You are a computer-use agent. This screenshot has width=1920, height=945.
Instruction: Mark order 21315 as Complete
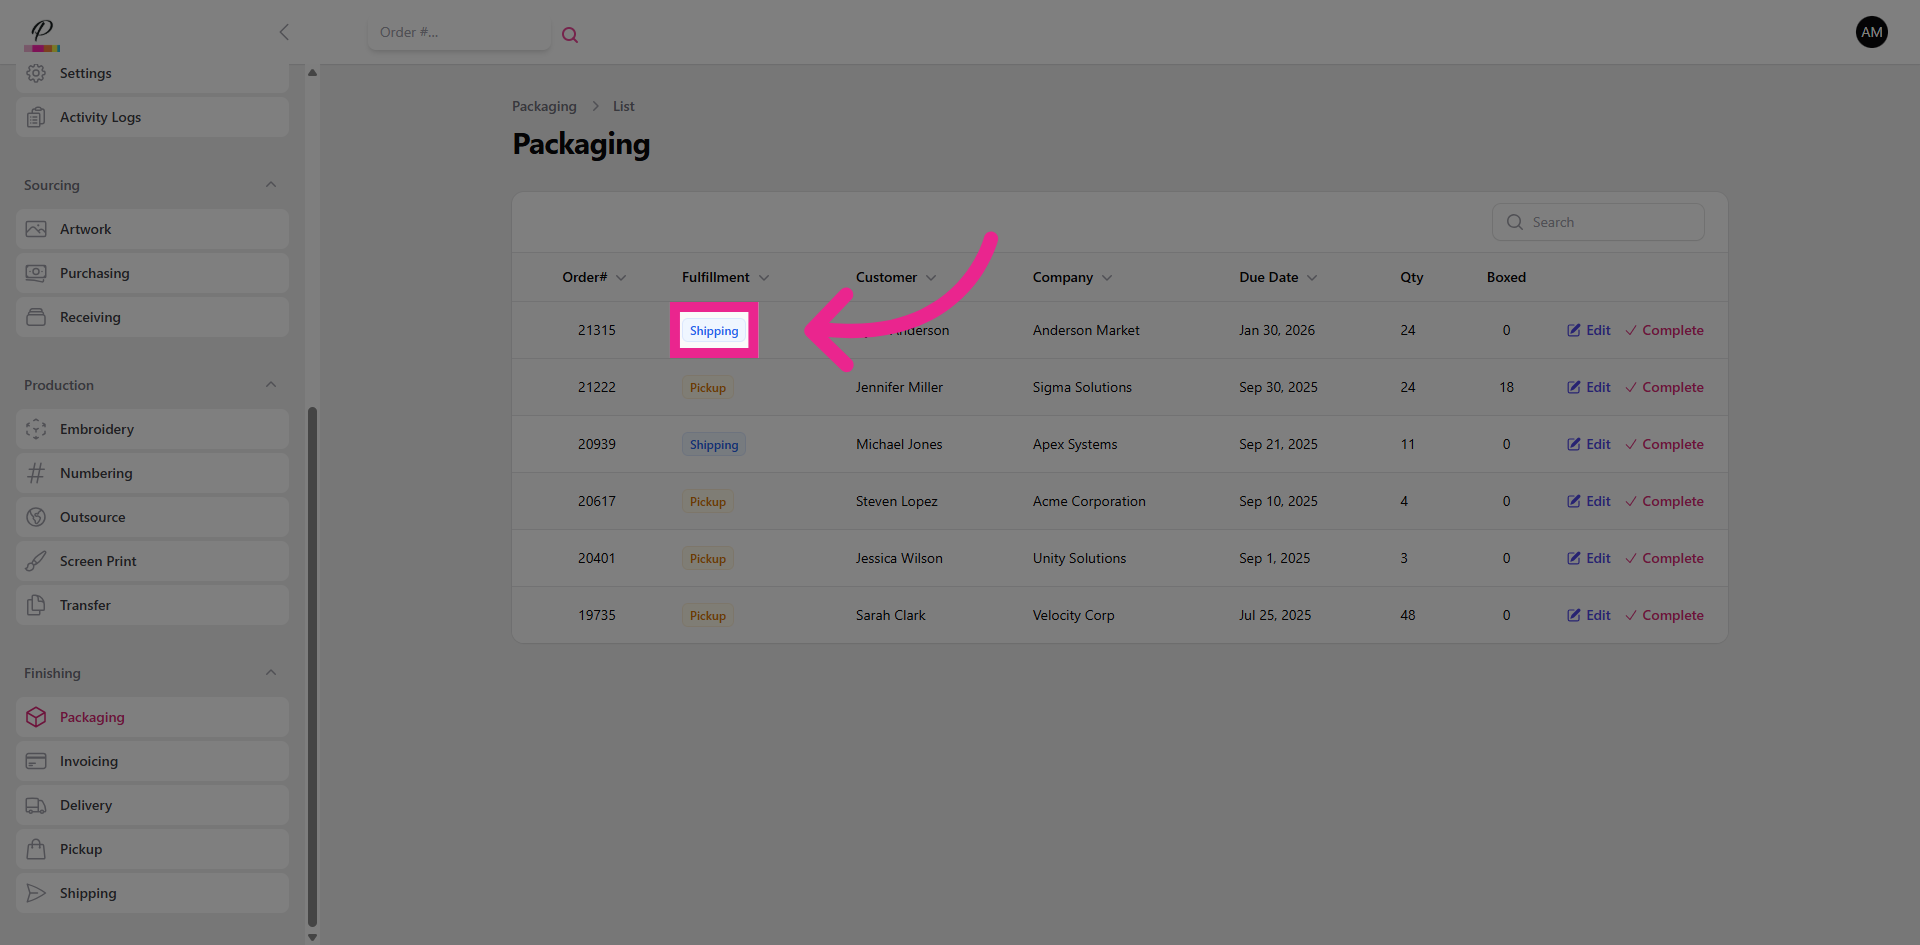tap(1664, 330)
